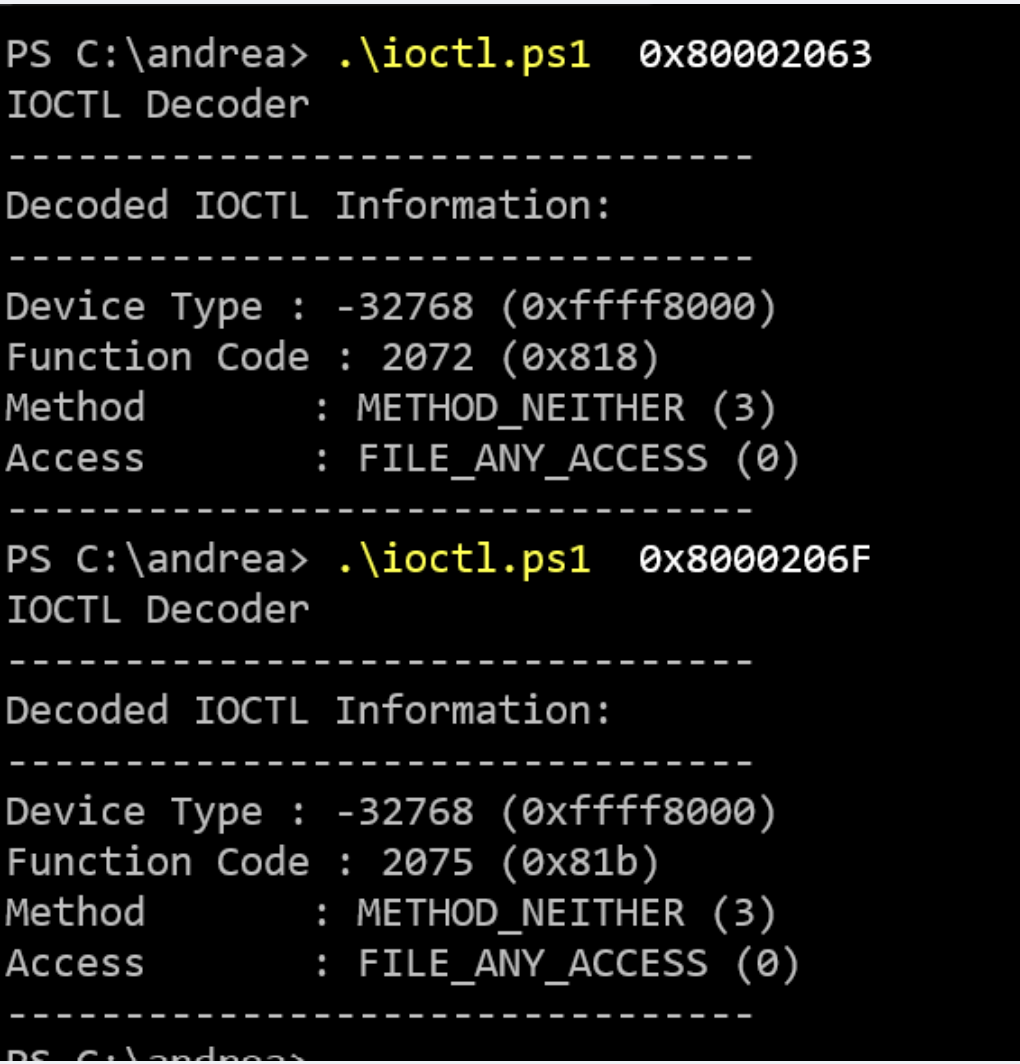Click the first Device Type -32768 line
1020x1064 pixels.
(391, 307)
